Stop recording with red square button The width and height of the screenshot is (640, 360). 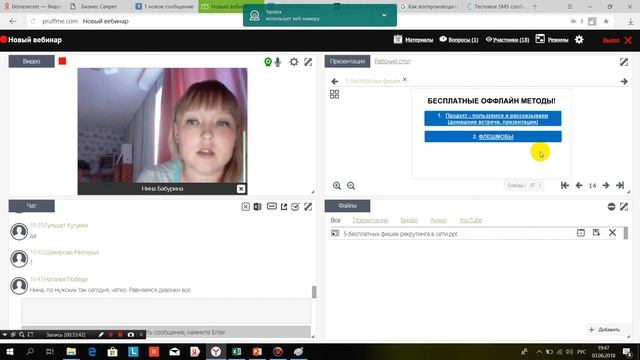tap(62, 61)
